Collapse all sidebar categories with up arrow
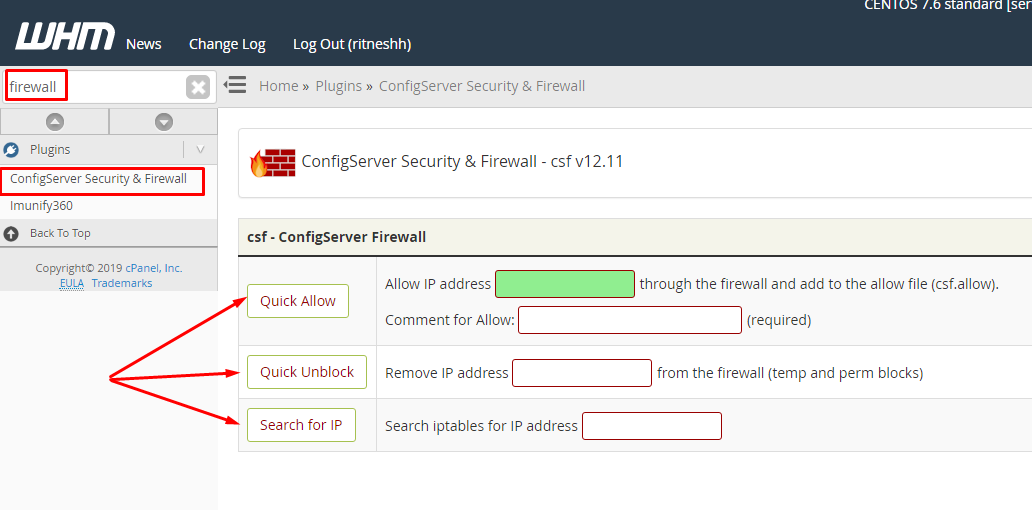1032x510 pixels. pyautogui.click(x=55, y=122)
